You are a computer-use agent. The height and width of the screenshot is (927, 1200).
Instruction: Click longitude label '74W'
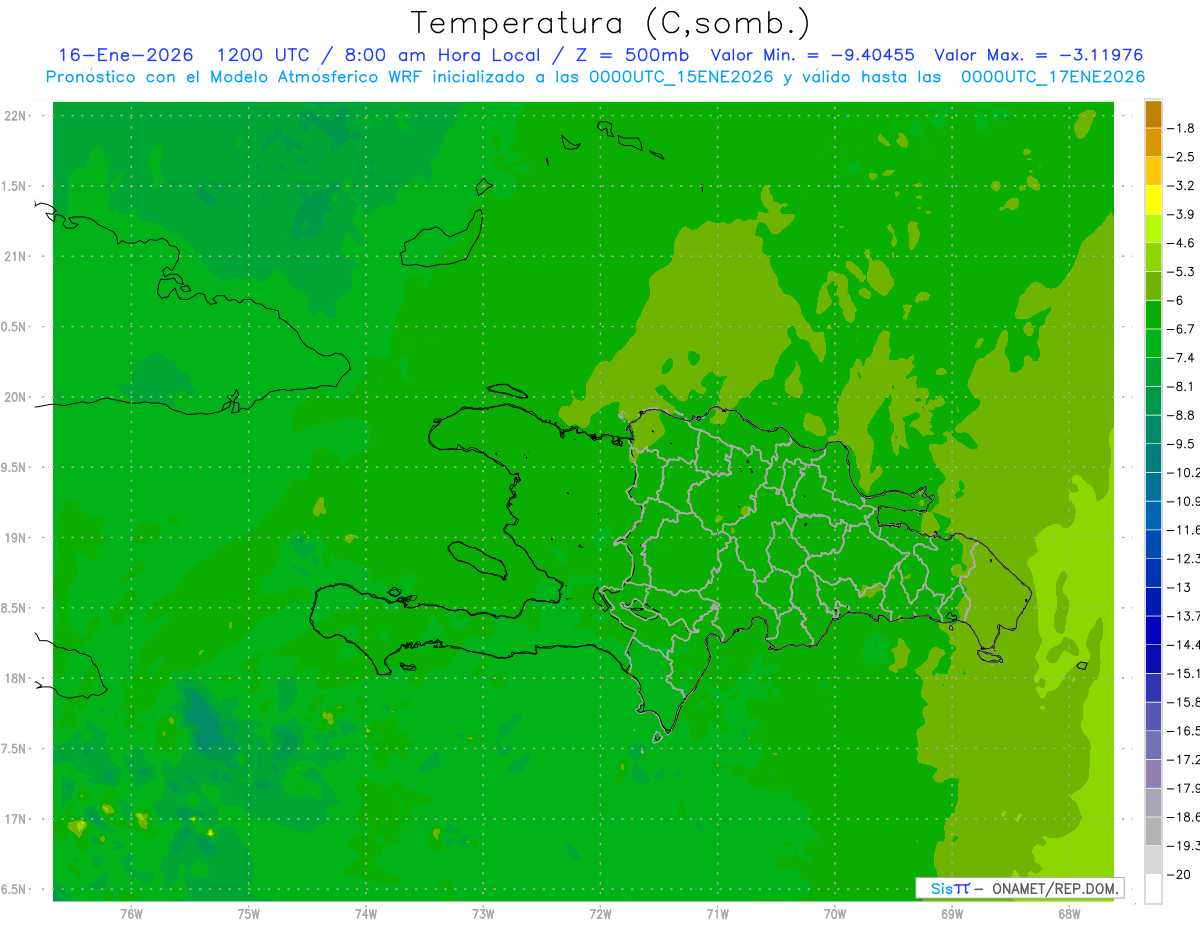pos(366,913)
